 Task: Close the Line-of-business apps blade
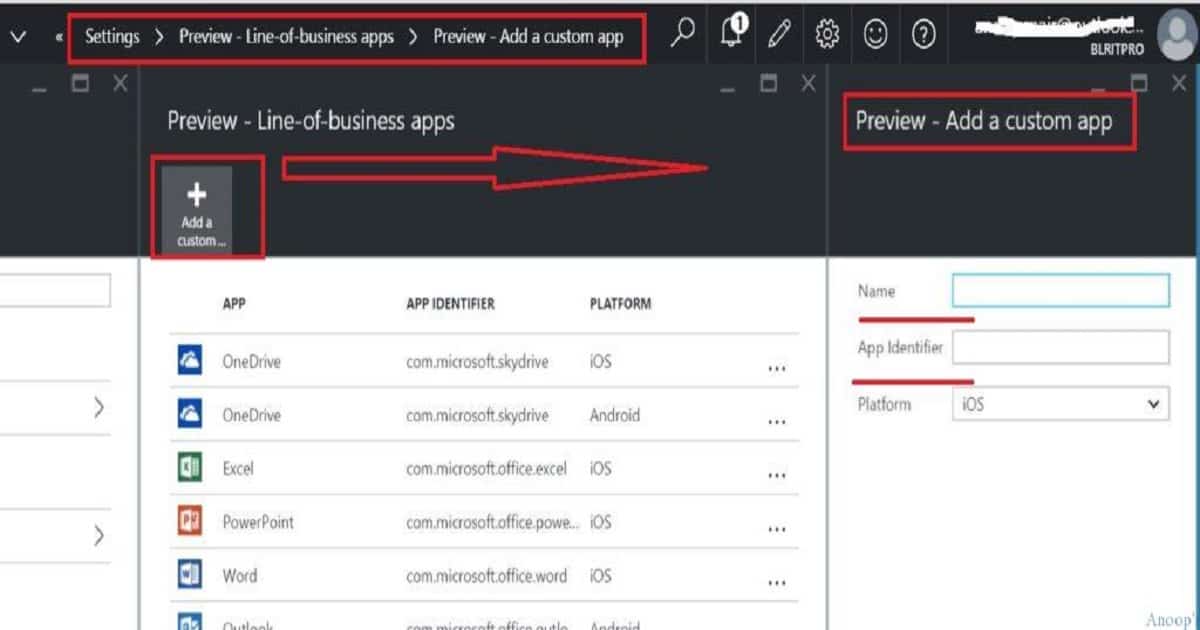[811, 84]
